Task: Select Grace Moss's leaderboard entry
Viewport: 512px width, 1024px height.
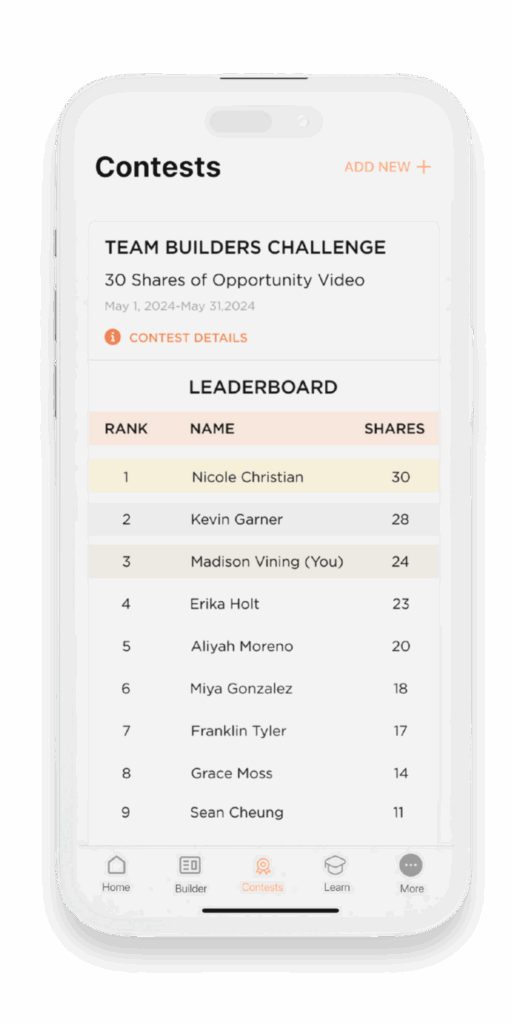Action: tap(264, 773)
